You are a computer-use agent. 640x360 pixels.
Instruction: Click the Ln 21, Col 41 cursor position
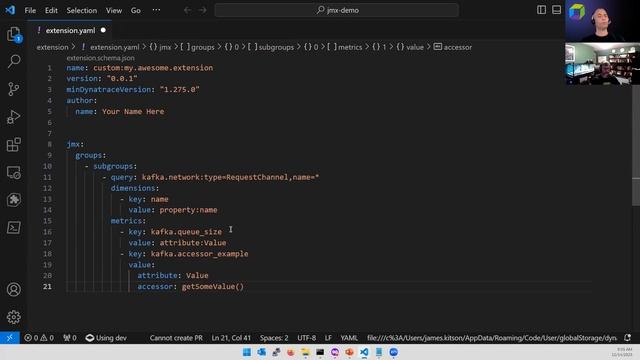click(231, 338)
